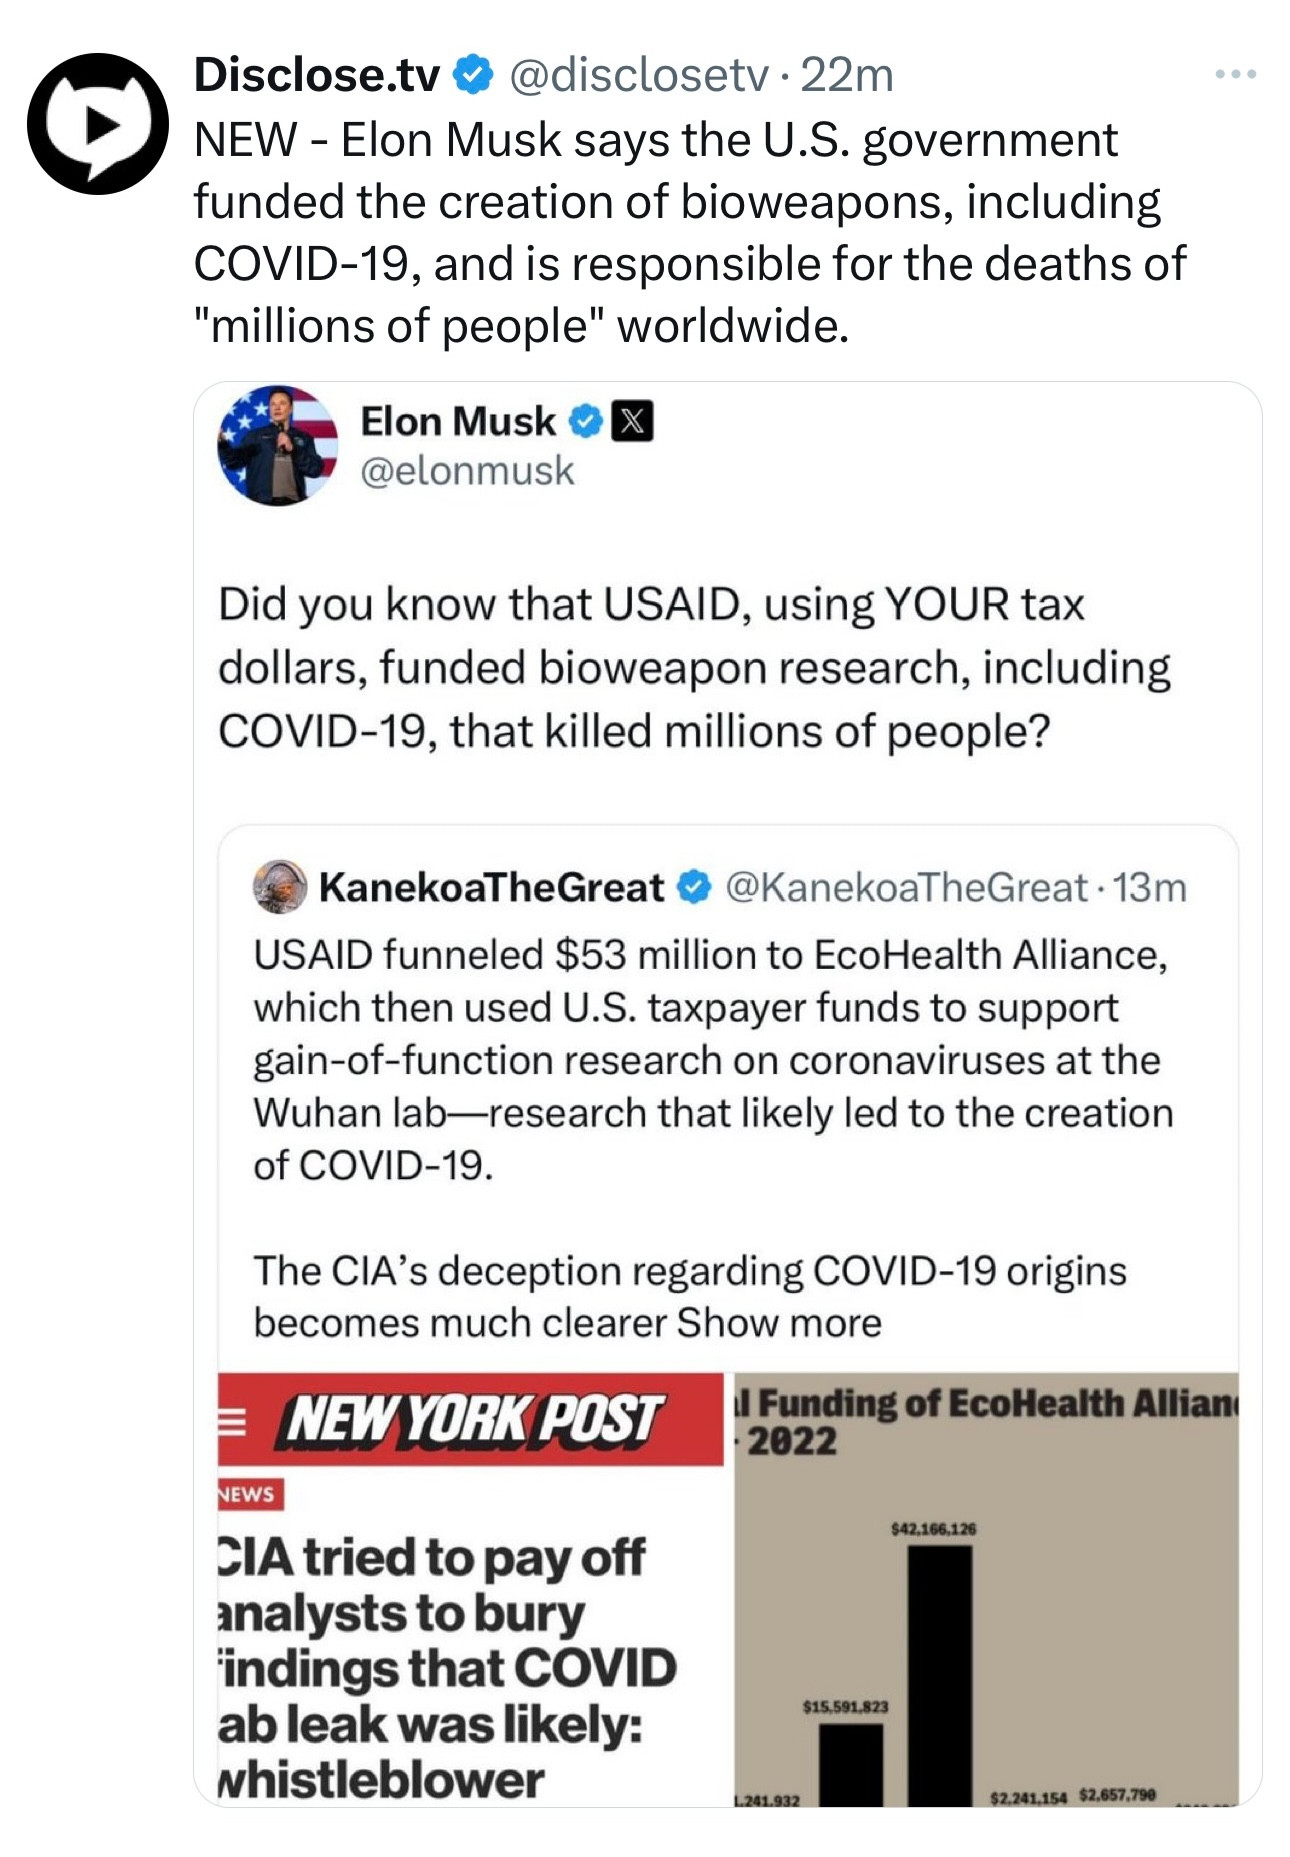Click the KanekoaTheGreat 13m timestamp
This screenshot has height=1857, width=1290.
click(x=1150, y=886)
